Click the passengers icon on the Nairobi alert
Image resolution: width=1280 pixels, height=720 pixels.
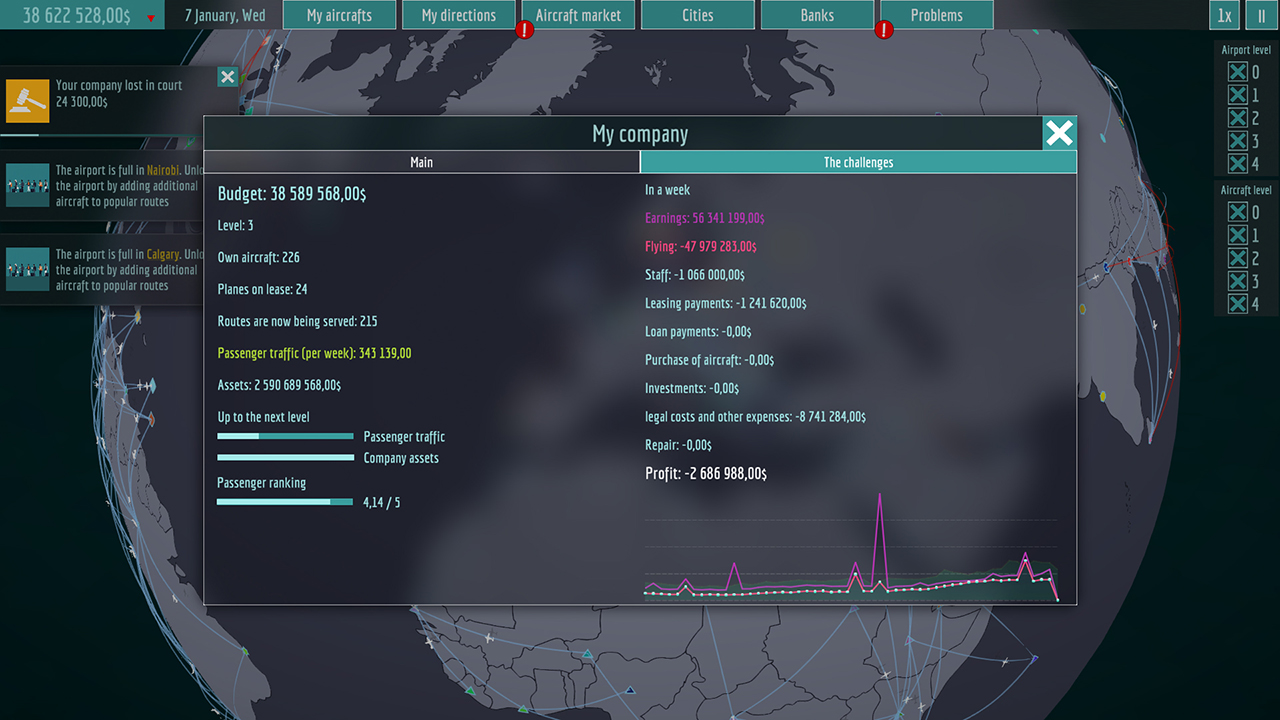point(27,185)
